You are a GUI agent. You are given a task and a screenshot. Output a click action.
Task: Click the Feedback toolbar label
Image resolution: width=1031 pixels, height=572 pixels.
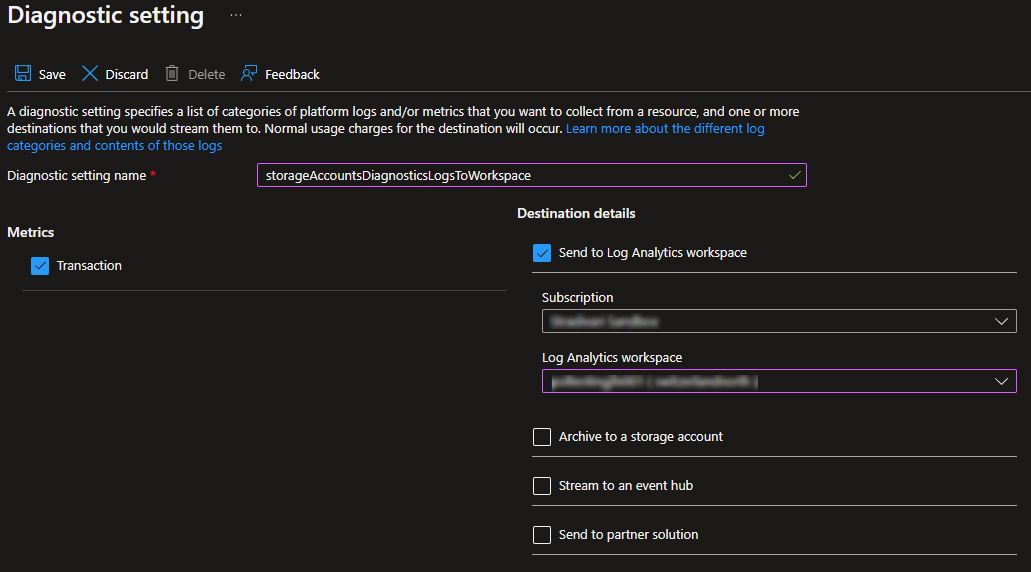pyautogui.click(x=292, y=75)
